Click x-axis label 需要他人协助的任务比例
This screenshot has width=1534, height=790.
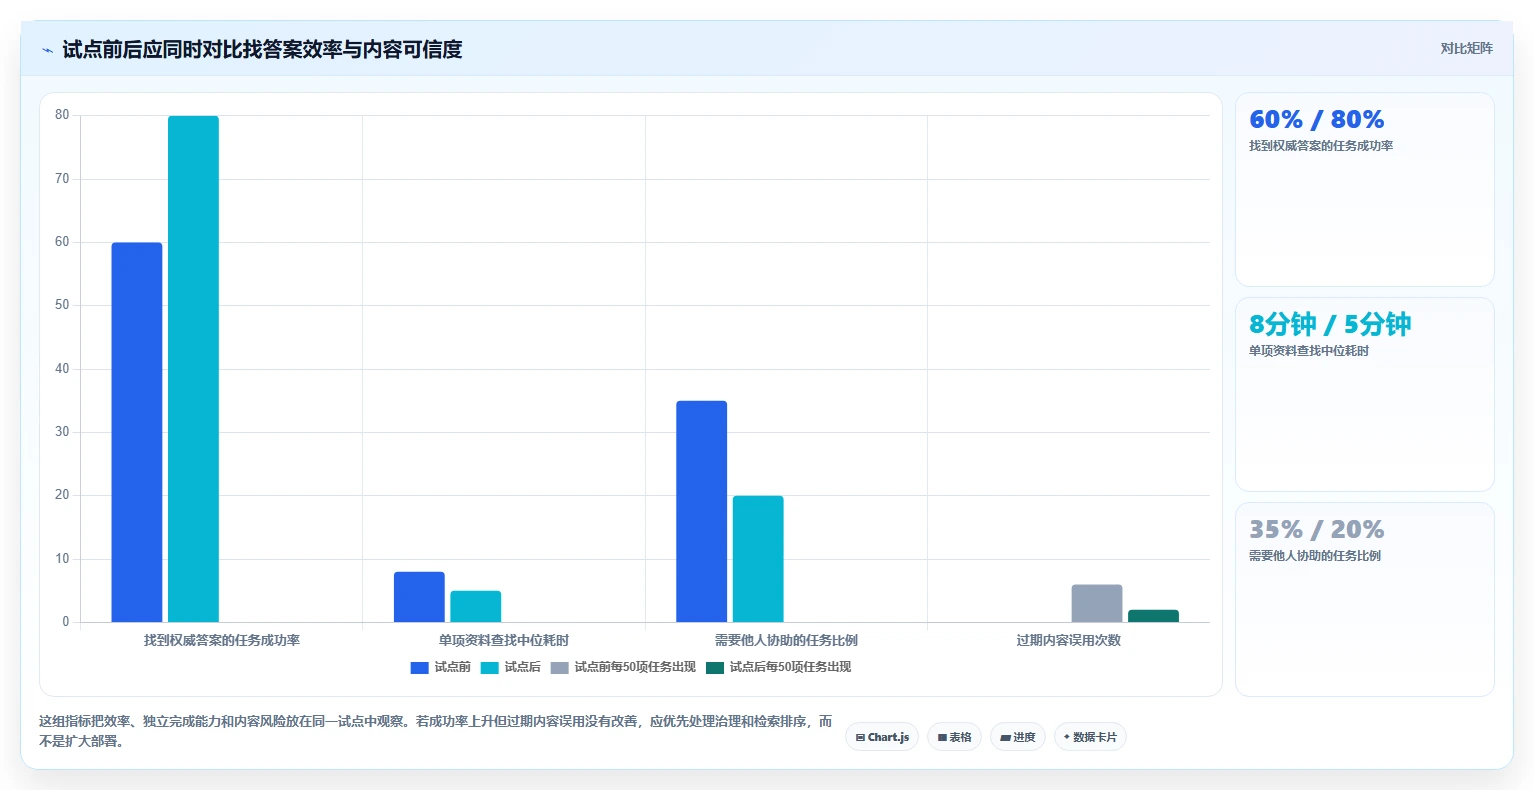[786, 640]
